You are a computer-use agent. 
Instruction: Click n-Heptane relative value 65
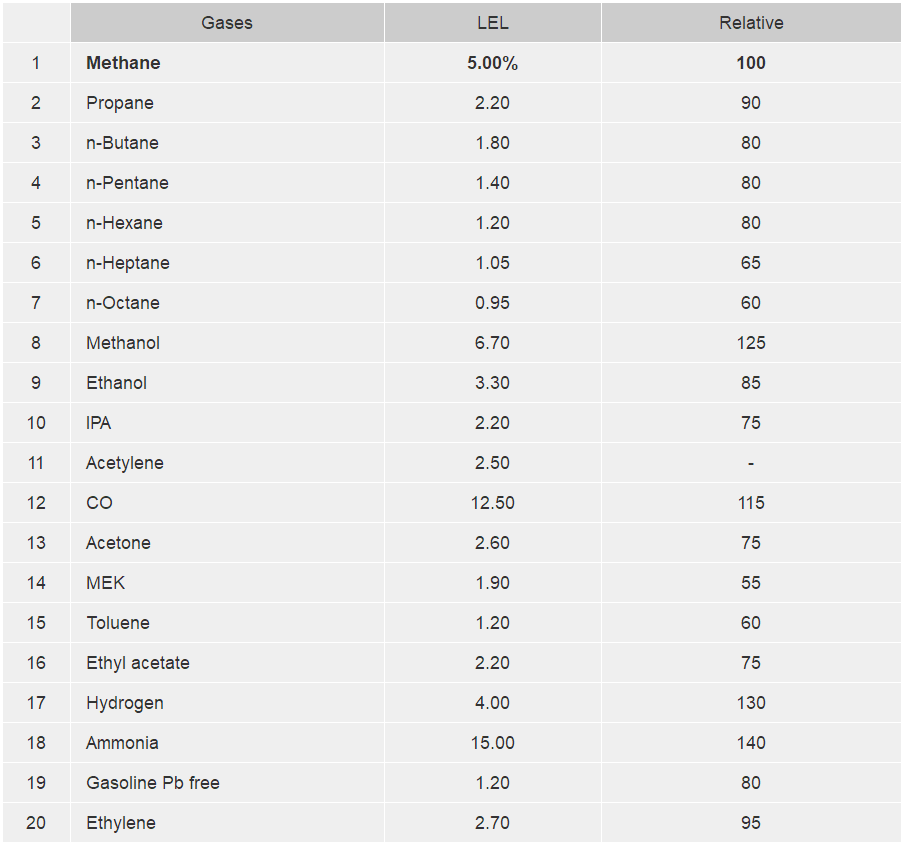click(751, 263)
